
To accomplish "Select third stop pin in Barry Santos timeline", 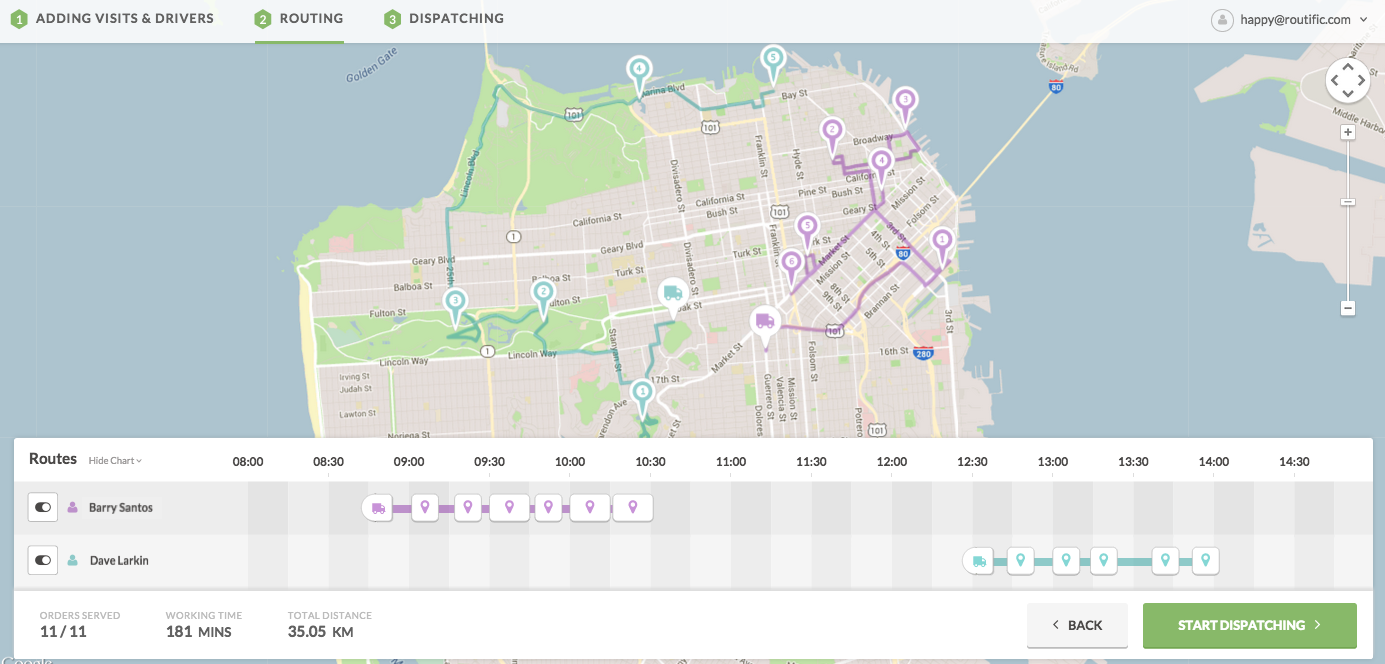I will point(509,508).
